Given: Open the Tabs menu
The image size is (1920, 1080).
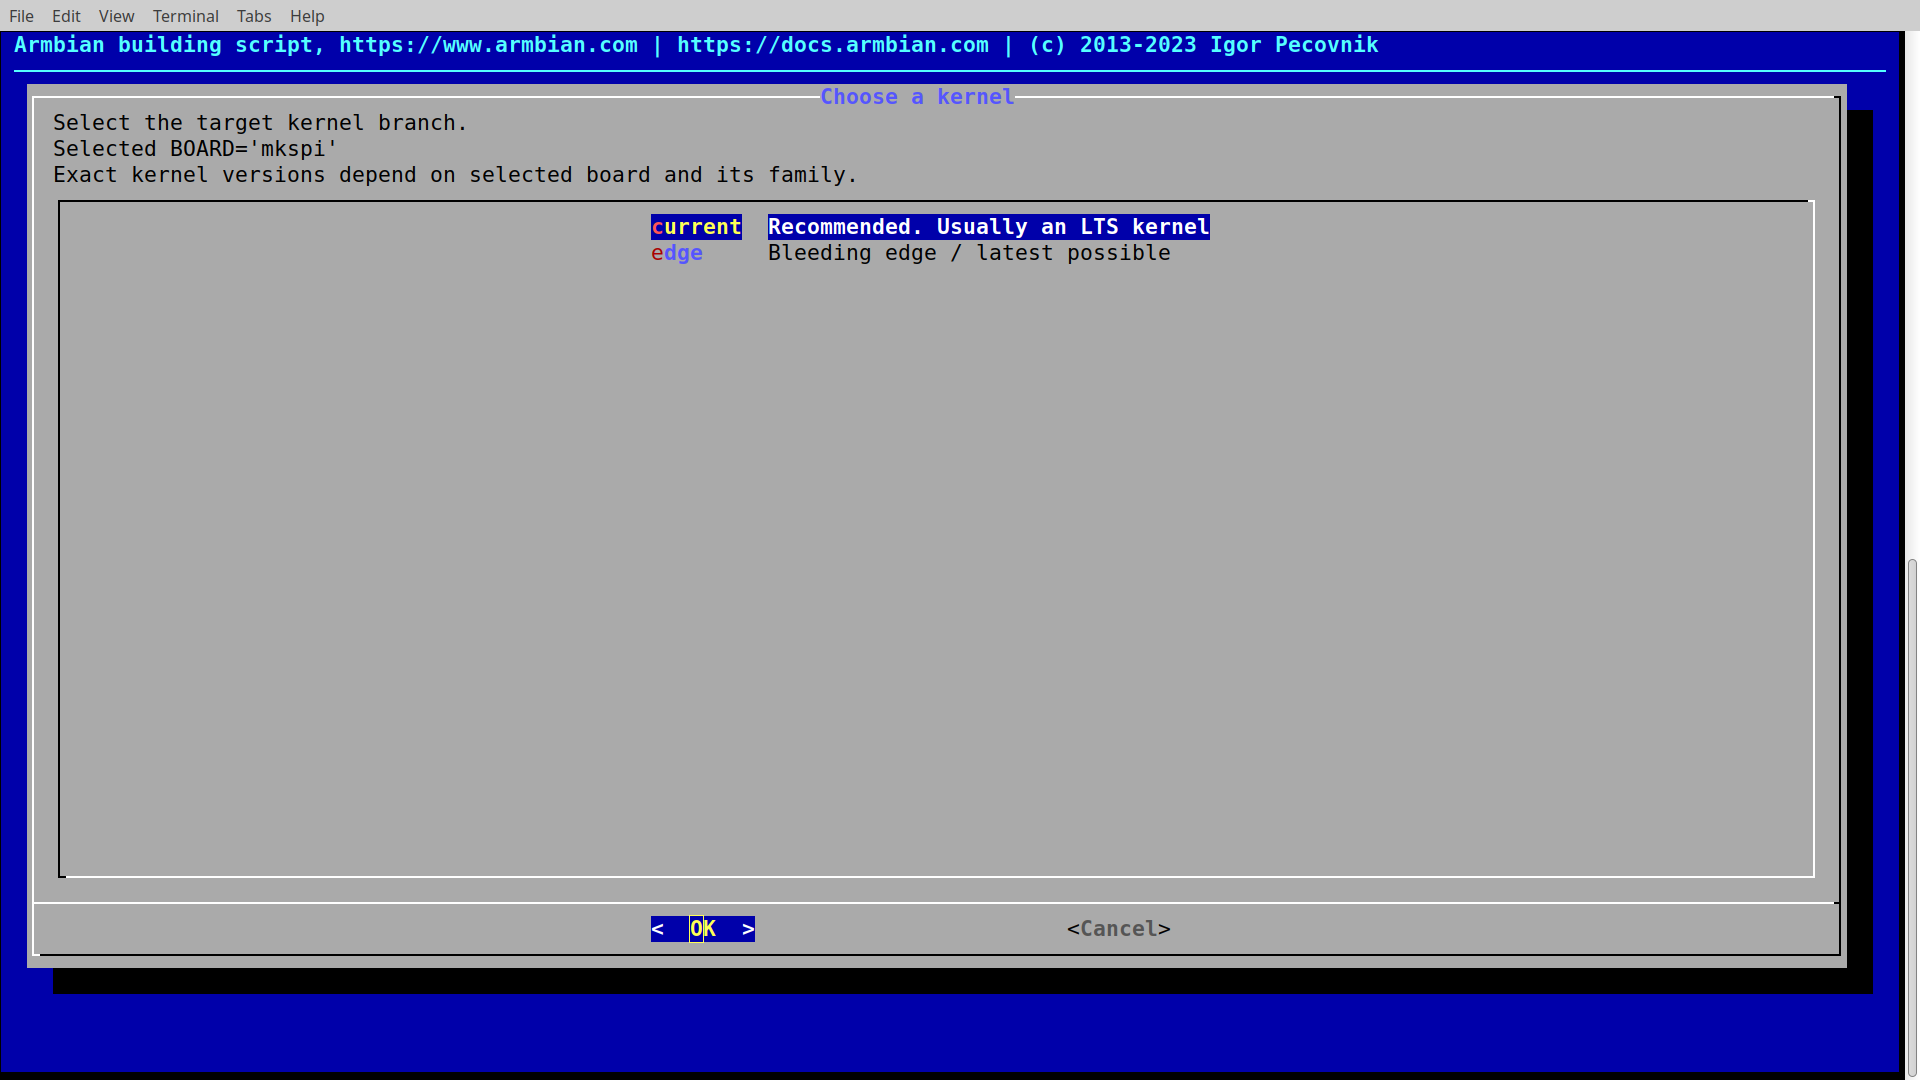Looking at the screenshot, I should click(x=254, y=16).
